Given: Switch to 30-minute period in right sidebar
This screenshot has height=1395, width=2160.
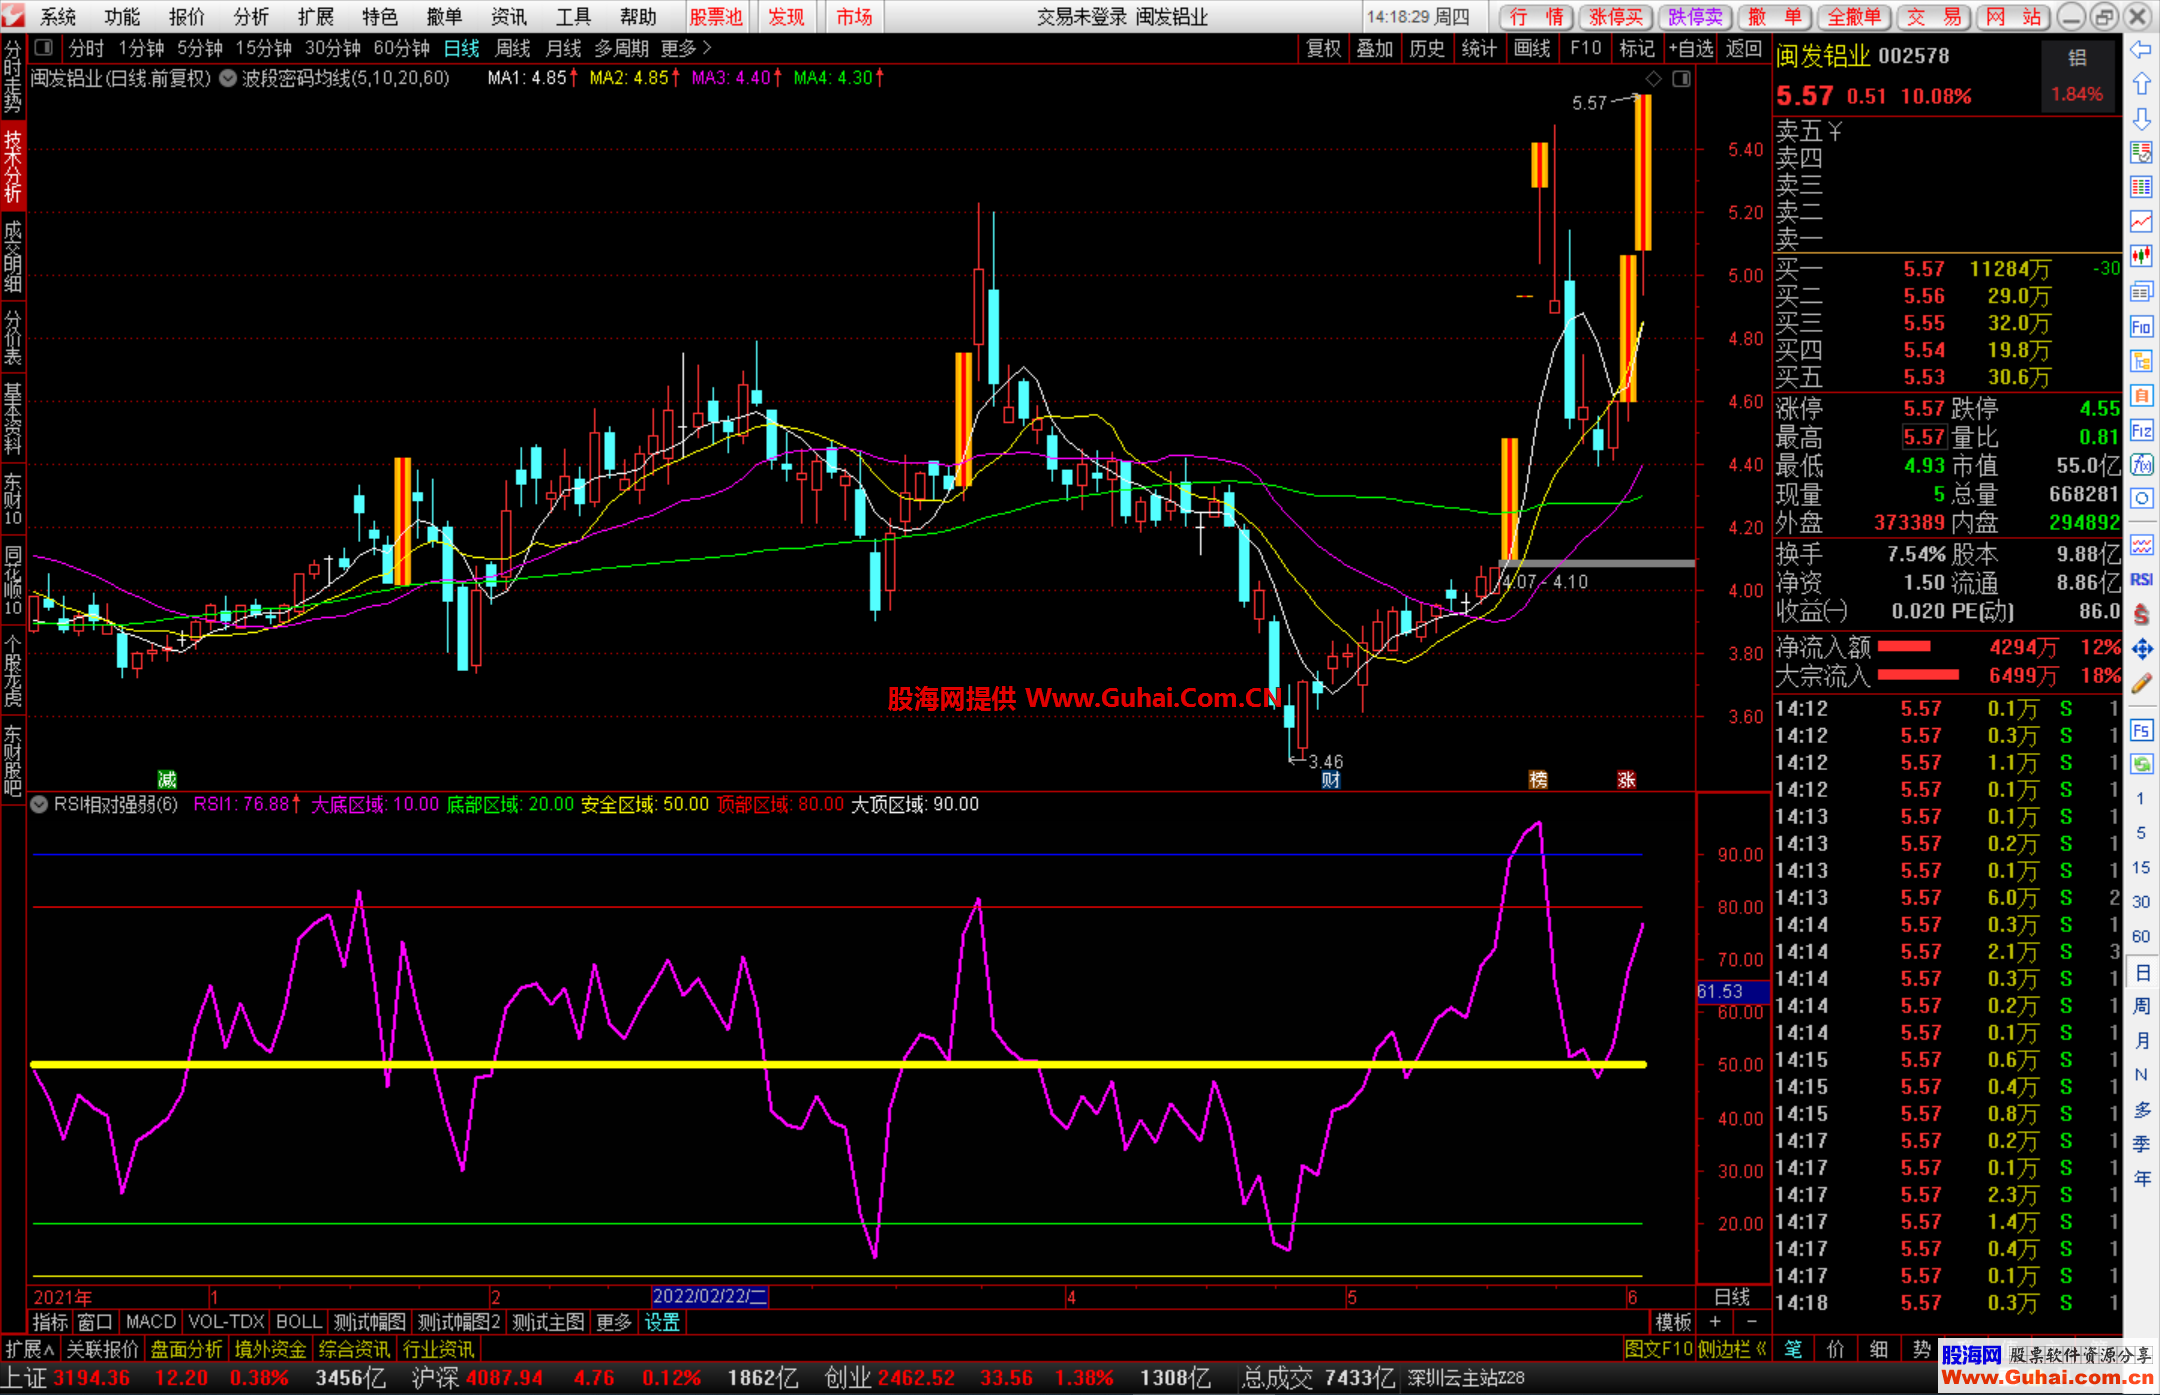Looking at the screenshot, I should point(2140,902).
